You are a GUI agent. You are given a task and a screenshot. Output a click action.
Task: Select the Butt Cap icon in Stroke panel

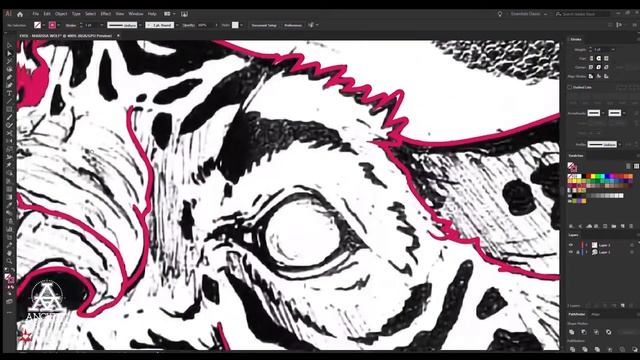click(591, 58)
